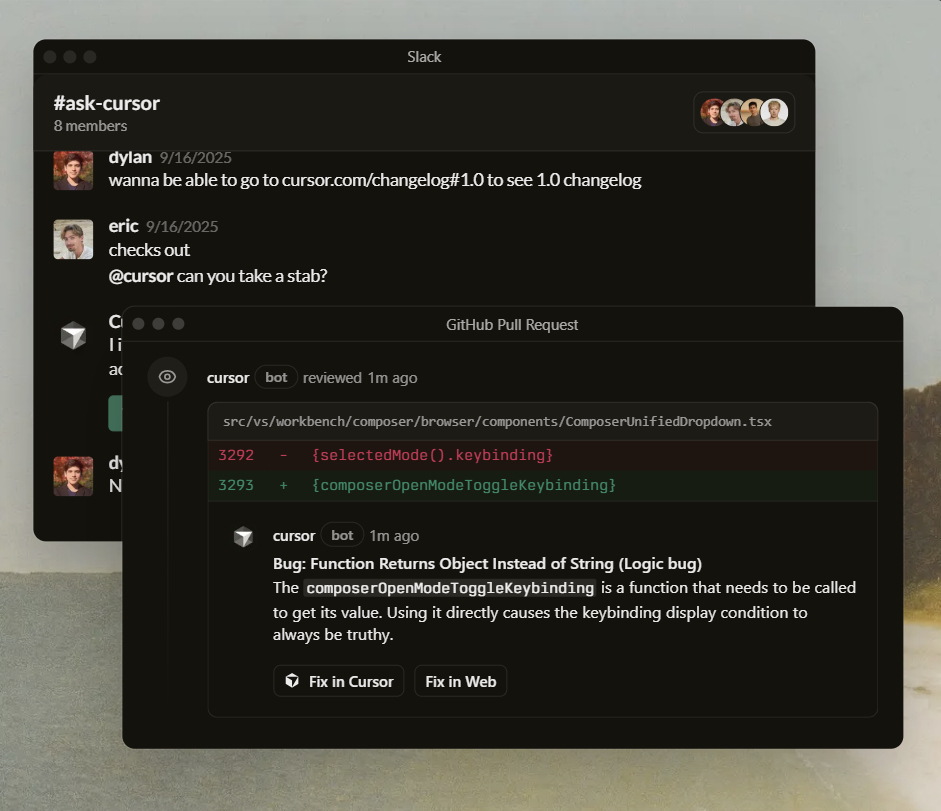Click the rightmost avatar in the member stack
The width and height of the screenshot is (941, 811).
[774, 112]
